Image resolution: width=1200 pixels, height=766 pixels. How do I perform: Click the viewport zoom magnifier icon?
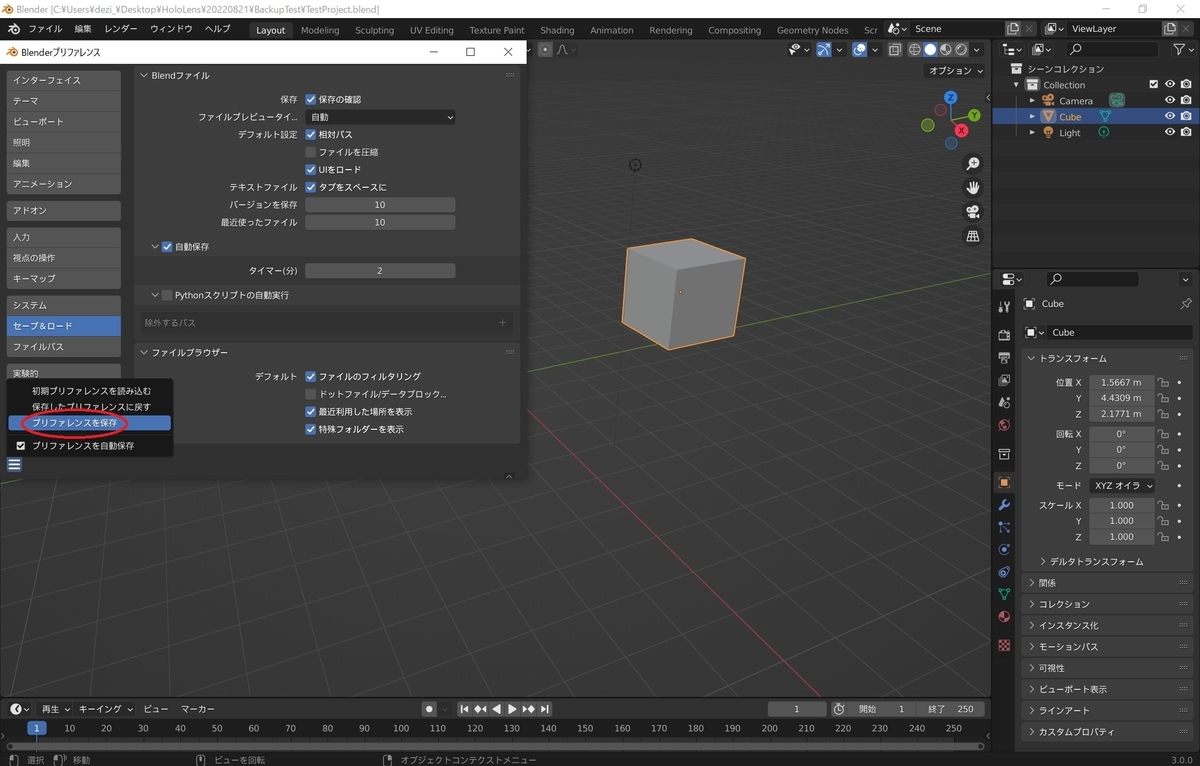click(x=972, y=164)
